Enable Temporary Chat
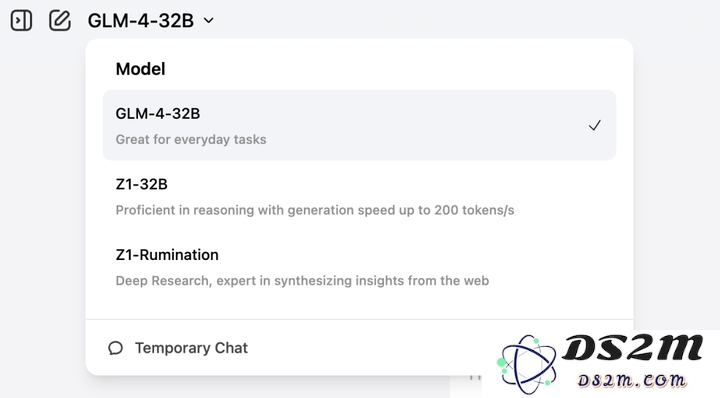 click(x=191, y=348)
